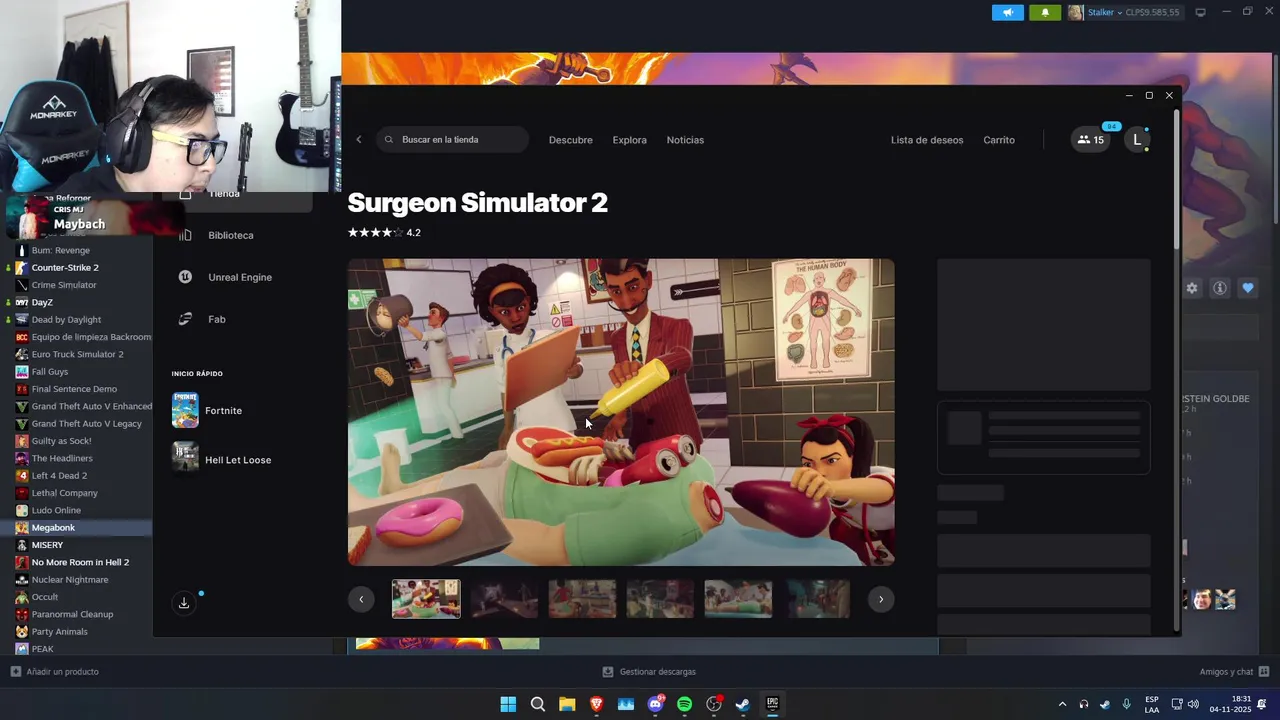1280x720 pixels.
Task: Open Epic account avatar L menu
Action: (1137, 140)
